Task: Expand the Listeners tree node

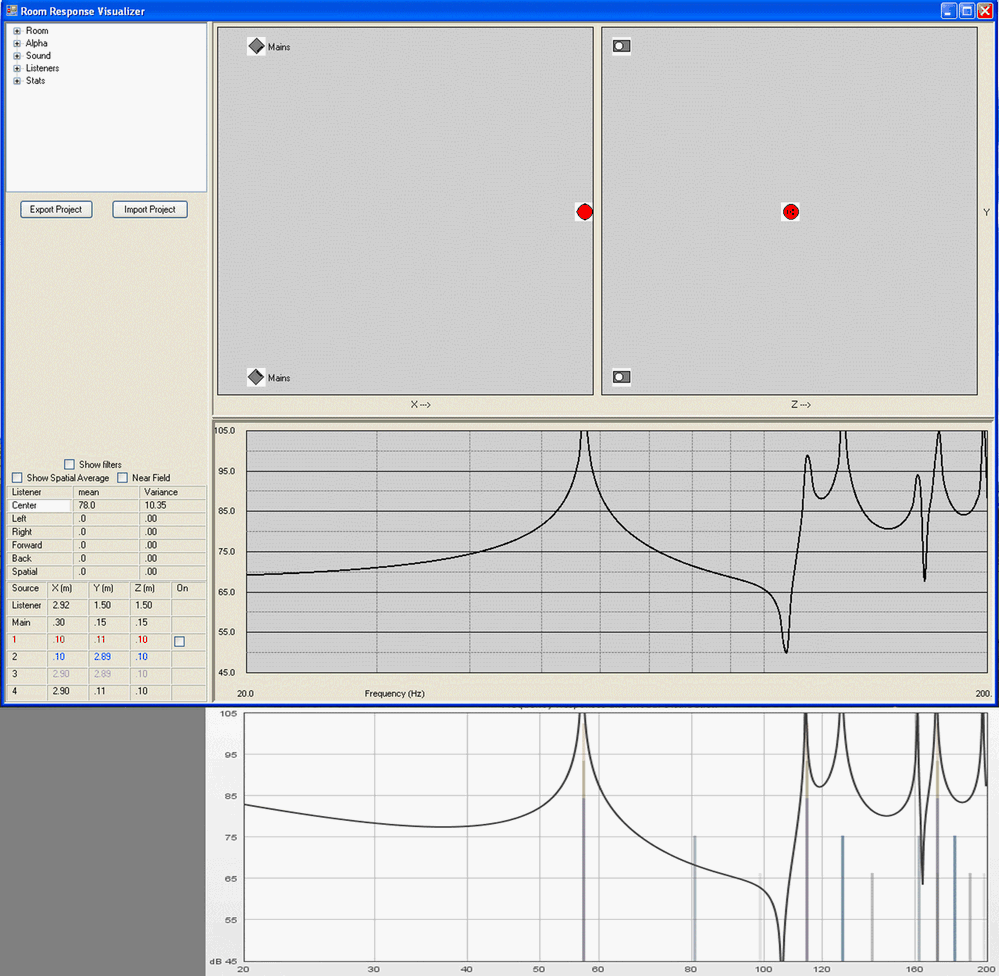Action: [x=17, y=68]
